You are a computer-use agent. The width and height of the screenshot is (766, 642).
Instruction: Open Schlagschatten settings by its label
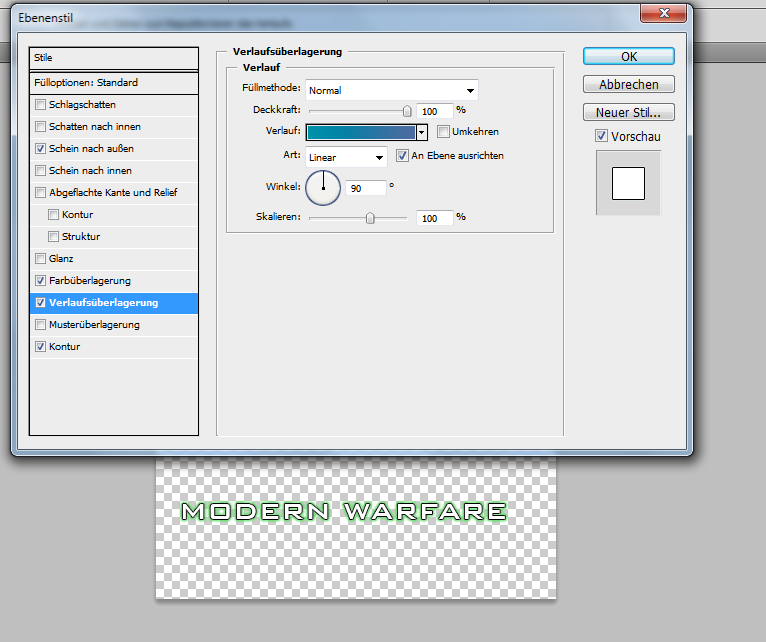(x=82, y=105)
